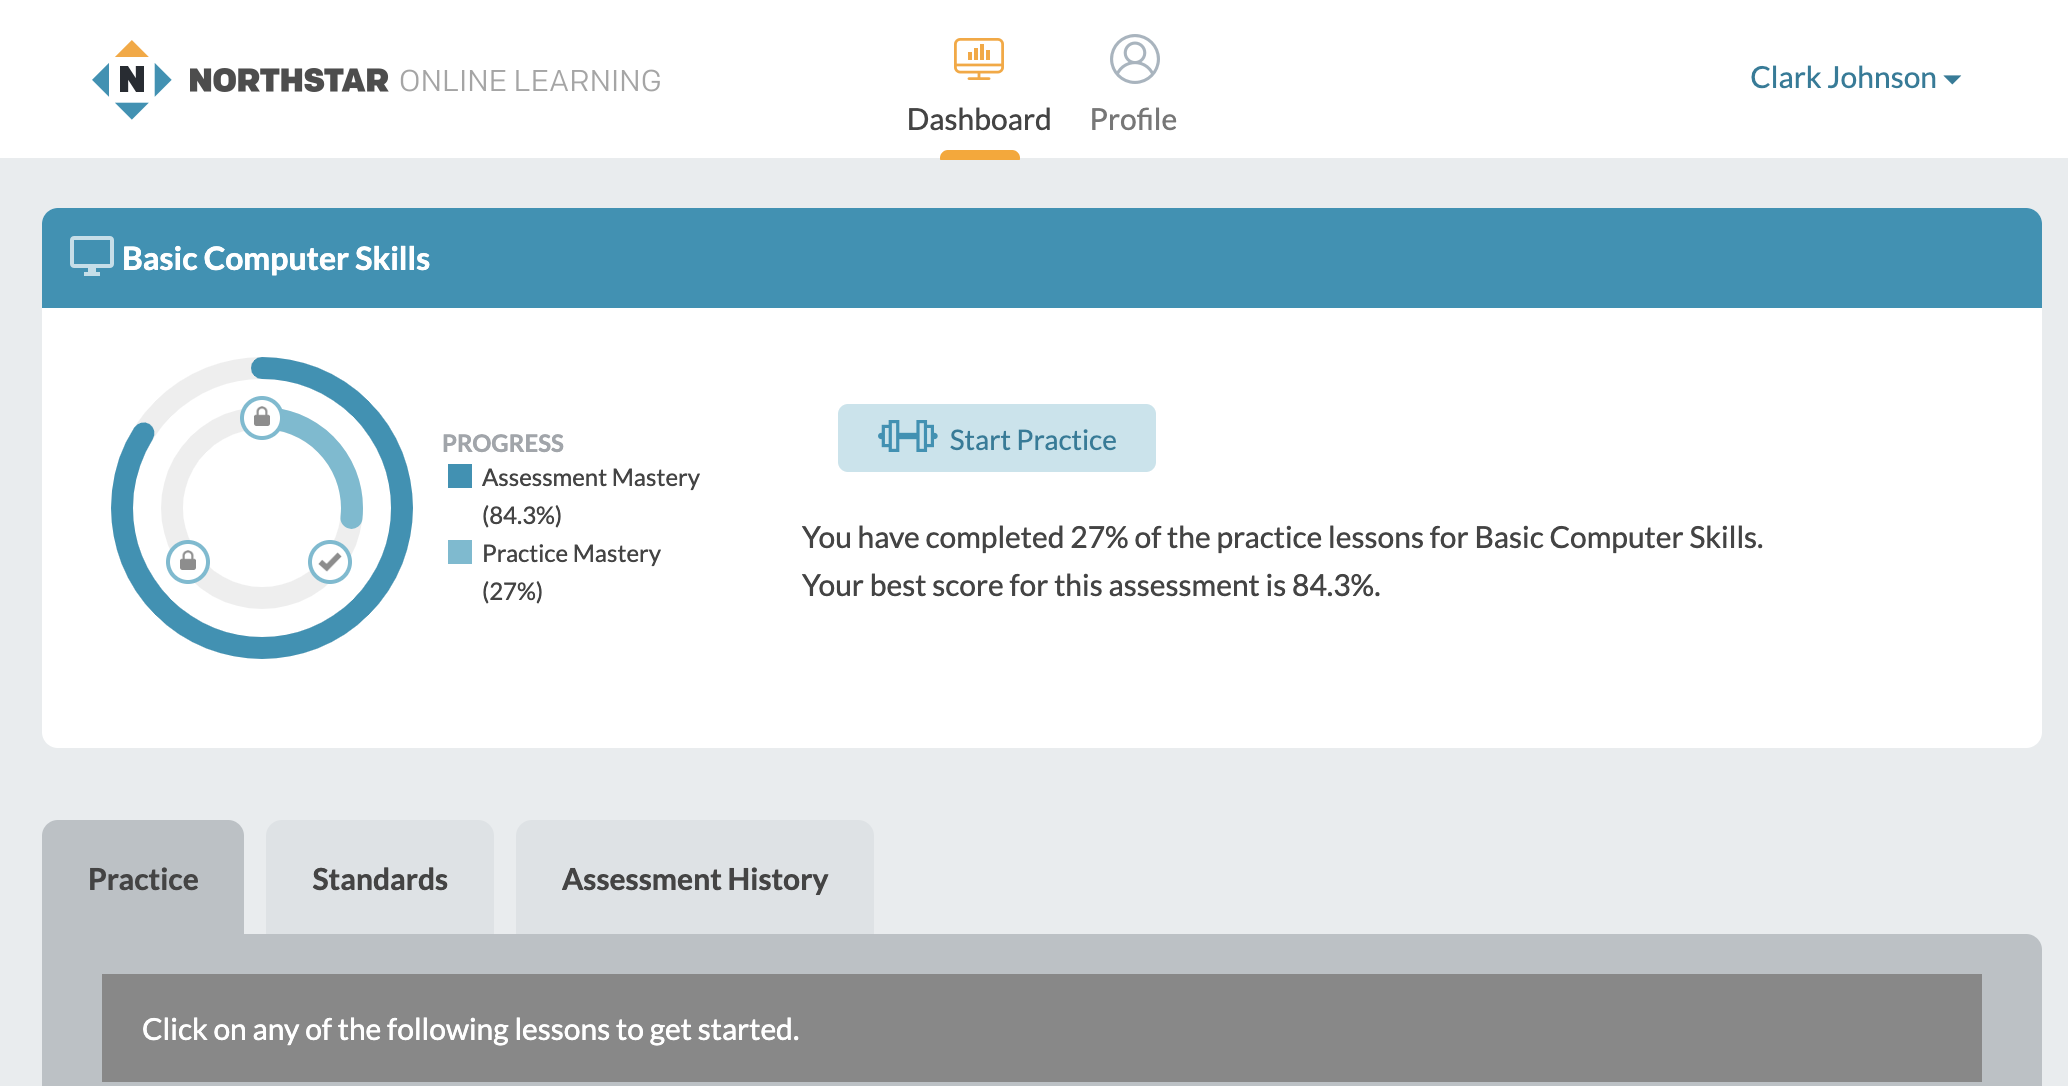The image size is (2068, 1086).
Task: Click the gray lessons instruction banner
Action: [1040, 1028]
